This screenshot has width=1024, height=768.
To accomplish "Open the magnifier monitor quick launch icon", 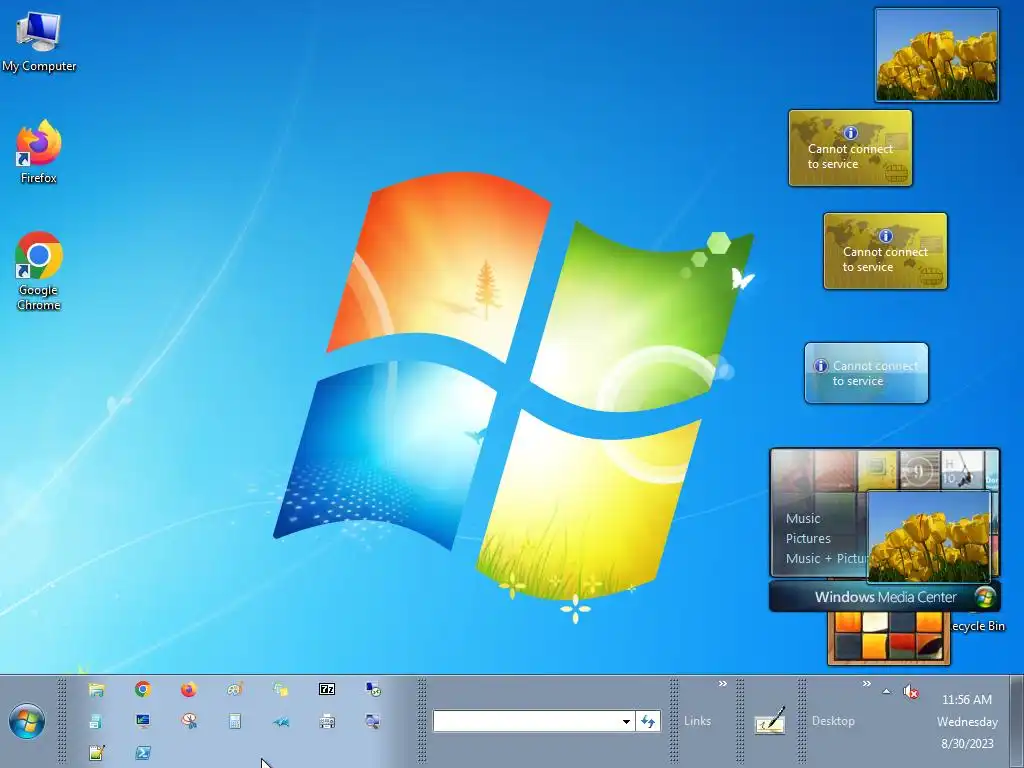I will (x=373, y=722).
